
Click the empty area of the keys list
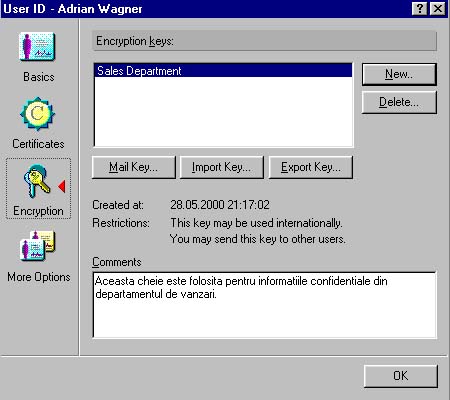[x=223, y=112]
